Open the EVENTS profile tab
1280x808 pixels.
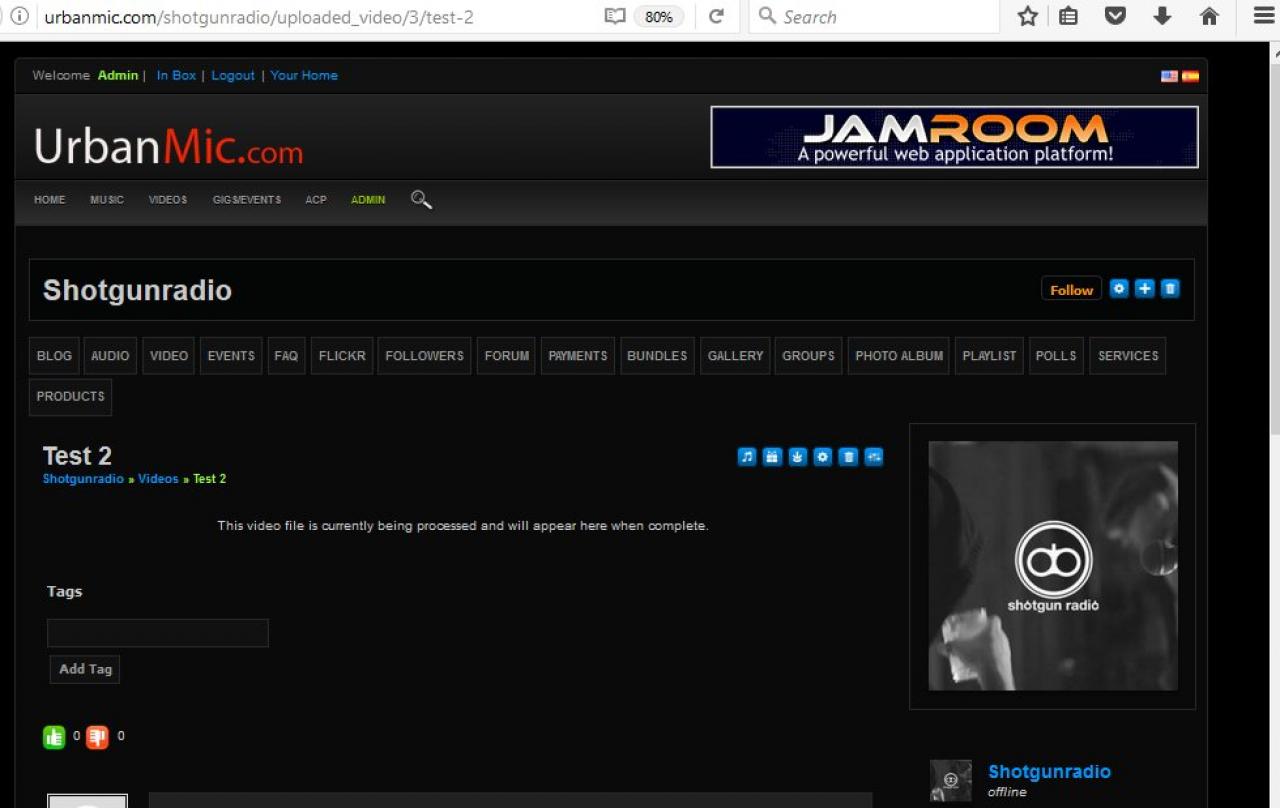(x=231, y=356)
